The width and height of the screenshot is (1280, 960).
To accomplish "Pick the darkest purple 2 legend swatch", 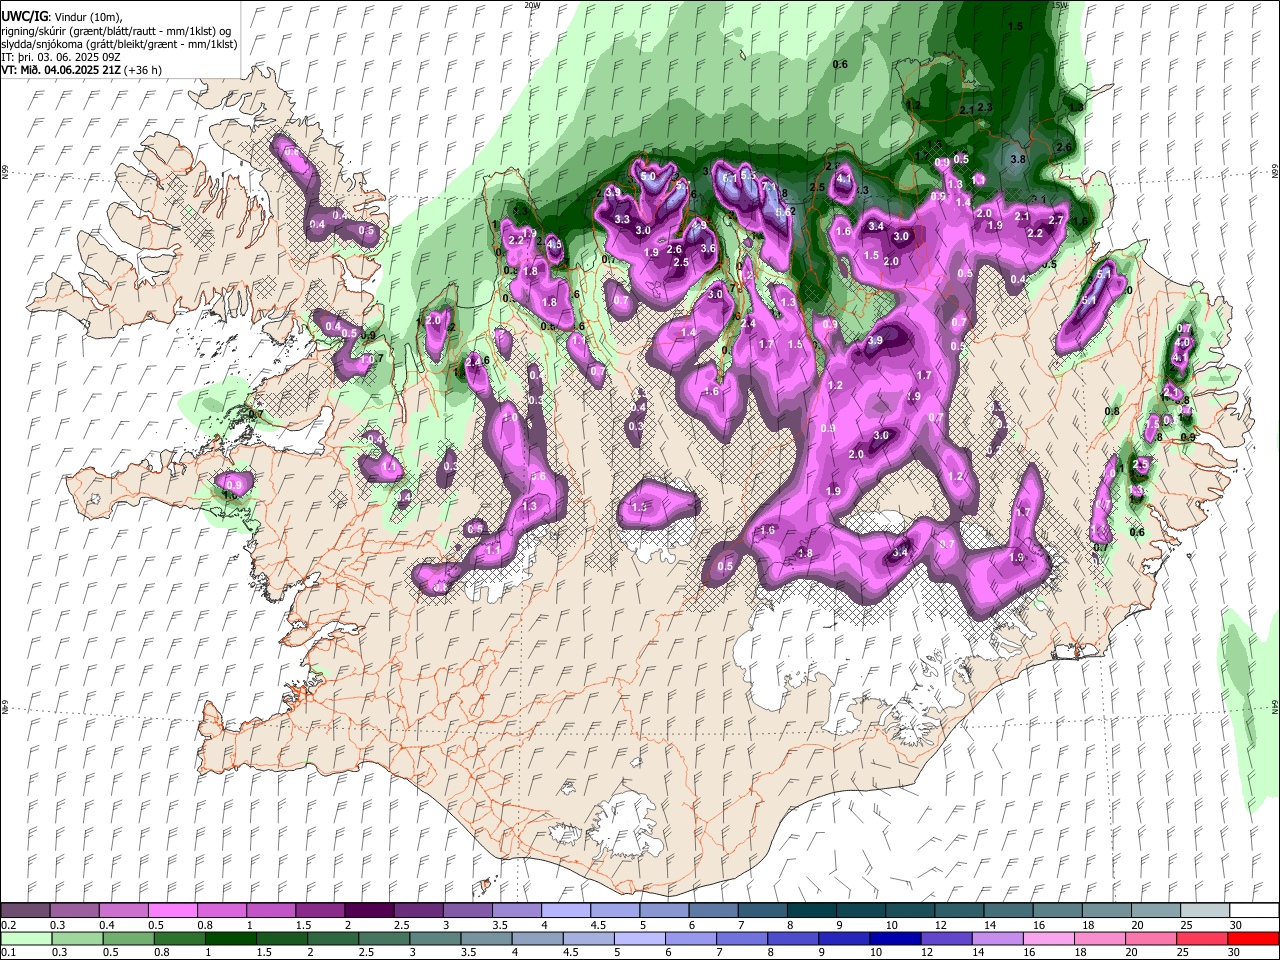I will [x=369, y=910].
